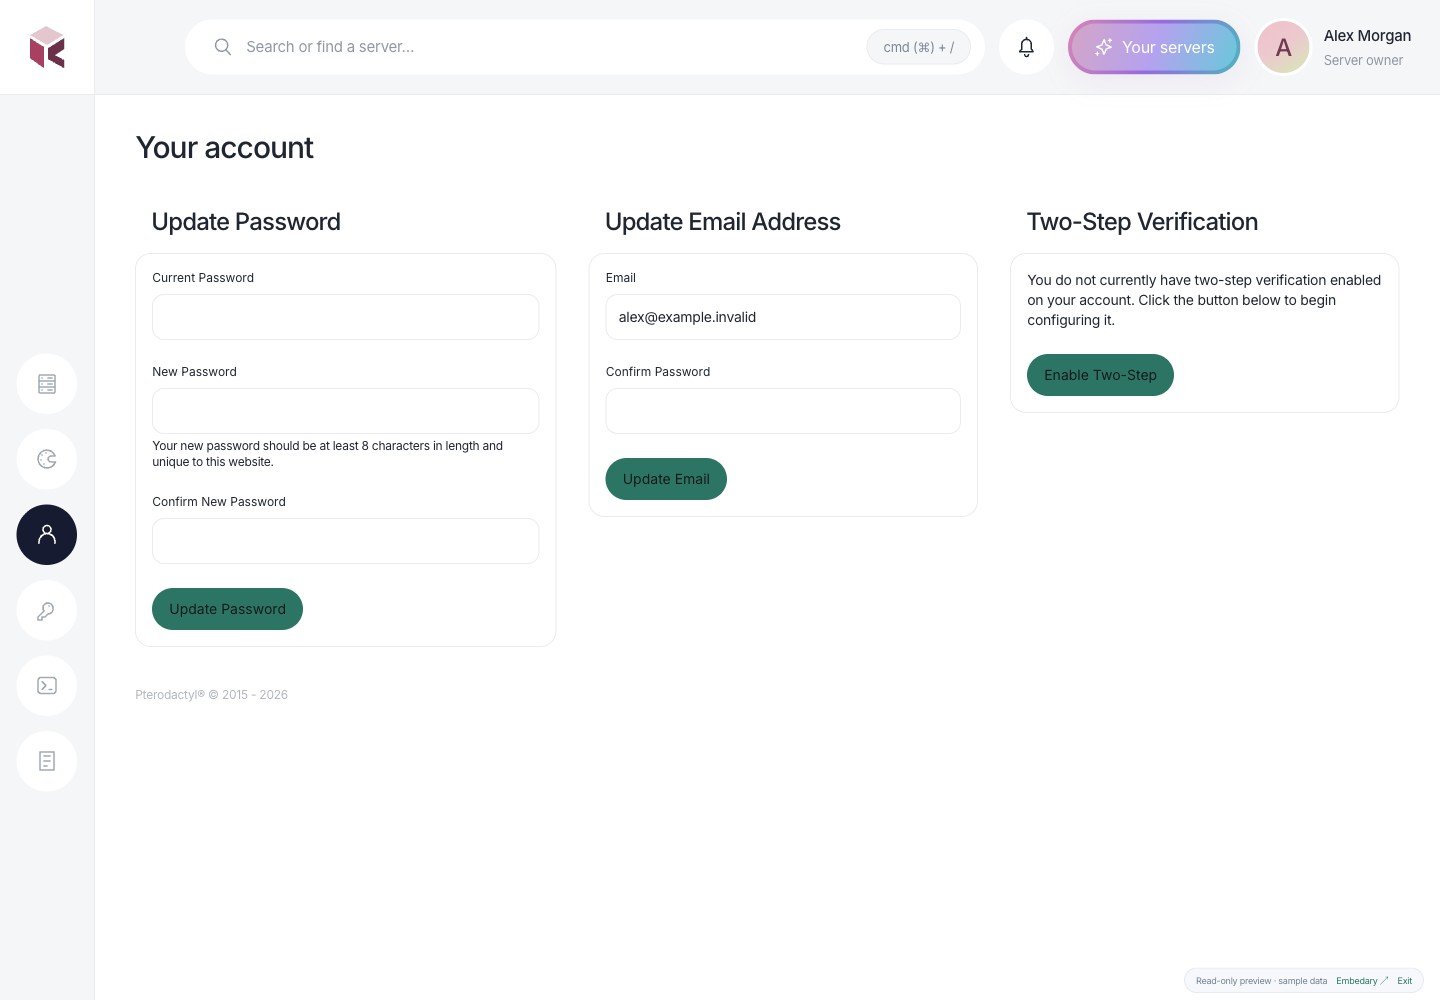This screenshot has width=1440, height=1000.
Task: Click the Pterodactyl copyright footer text
Action: (211, 695)
